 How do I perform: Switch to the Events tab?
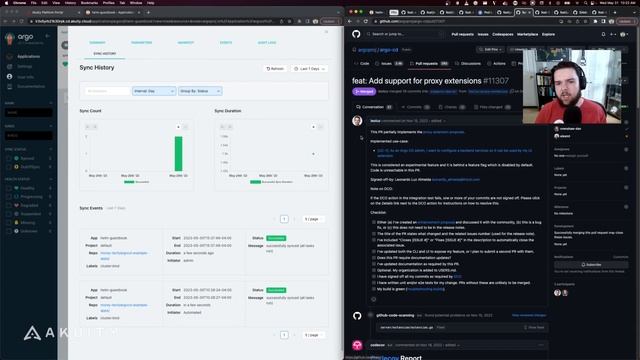226,42
